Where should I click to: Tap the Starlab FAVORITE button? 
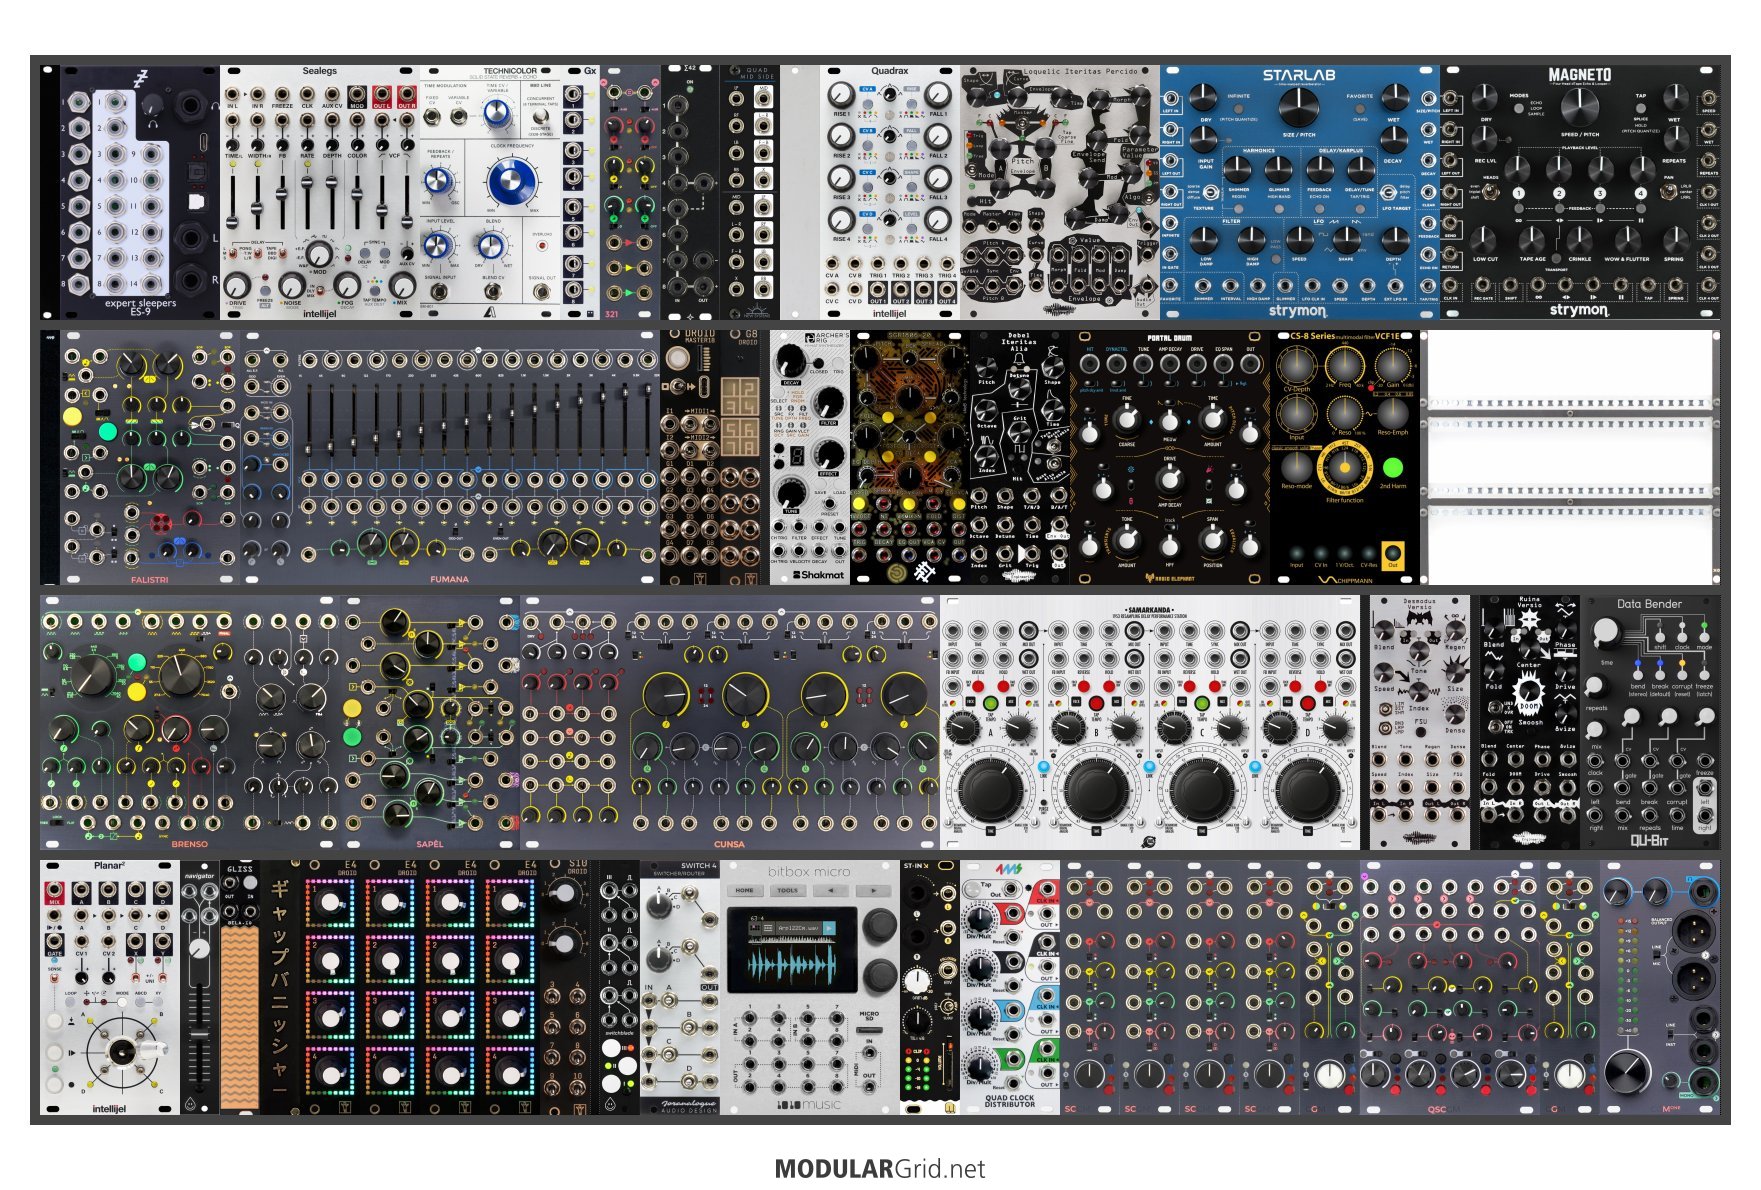1360,109
